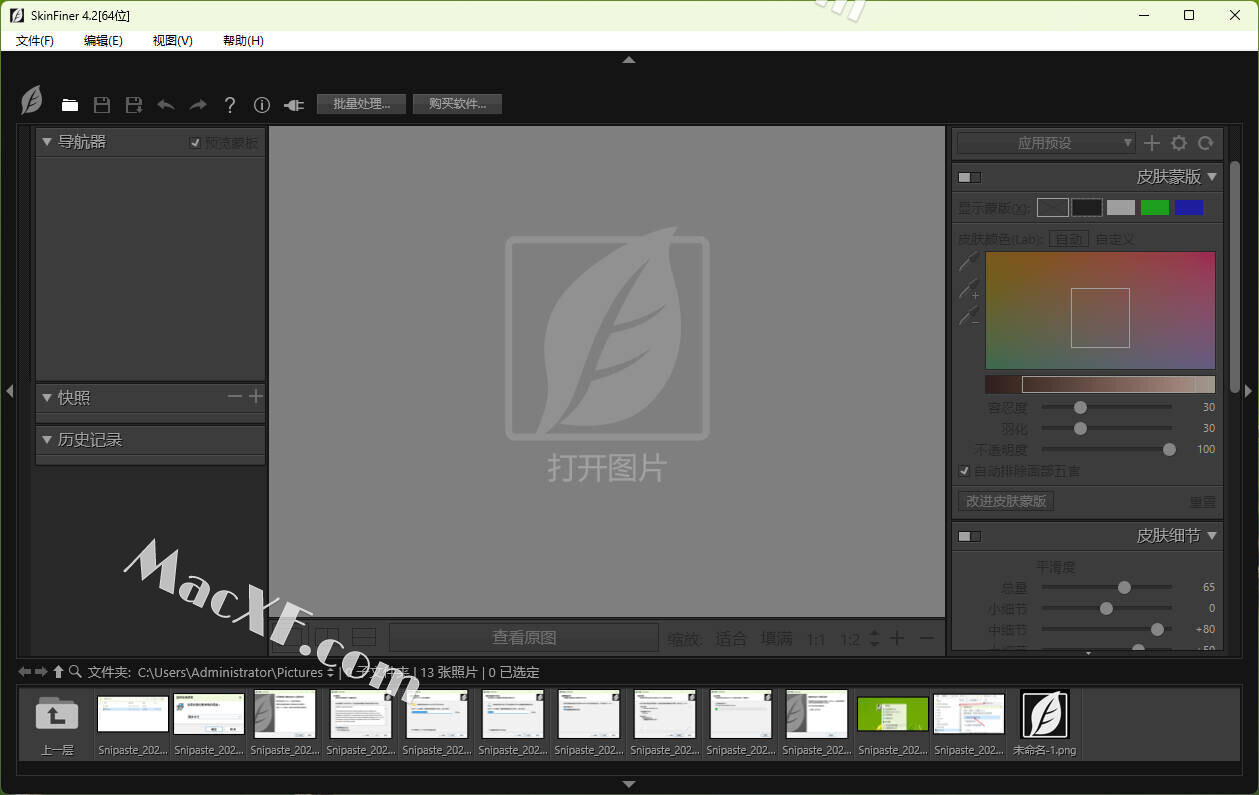Open the help question mark icon

(230, 105)
